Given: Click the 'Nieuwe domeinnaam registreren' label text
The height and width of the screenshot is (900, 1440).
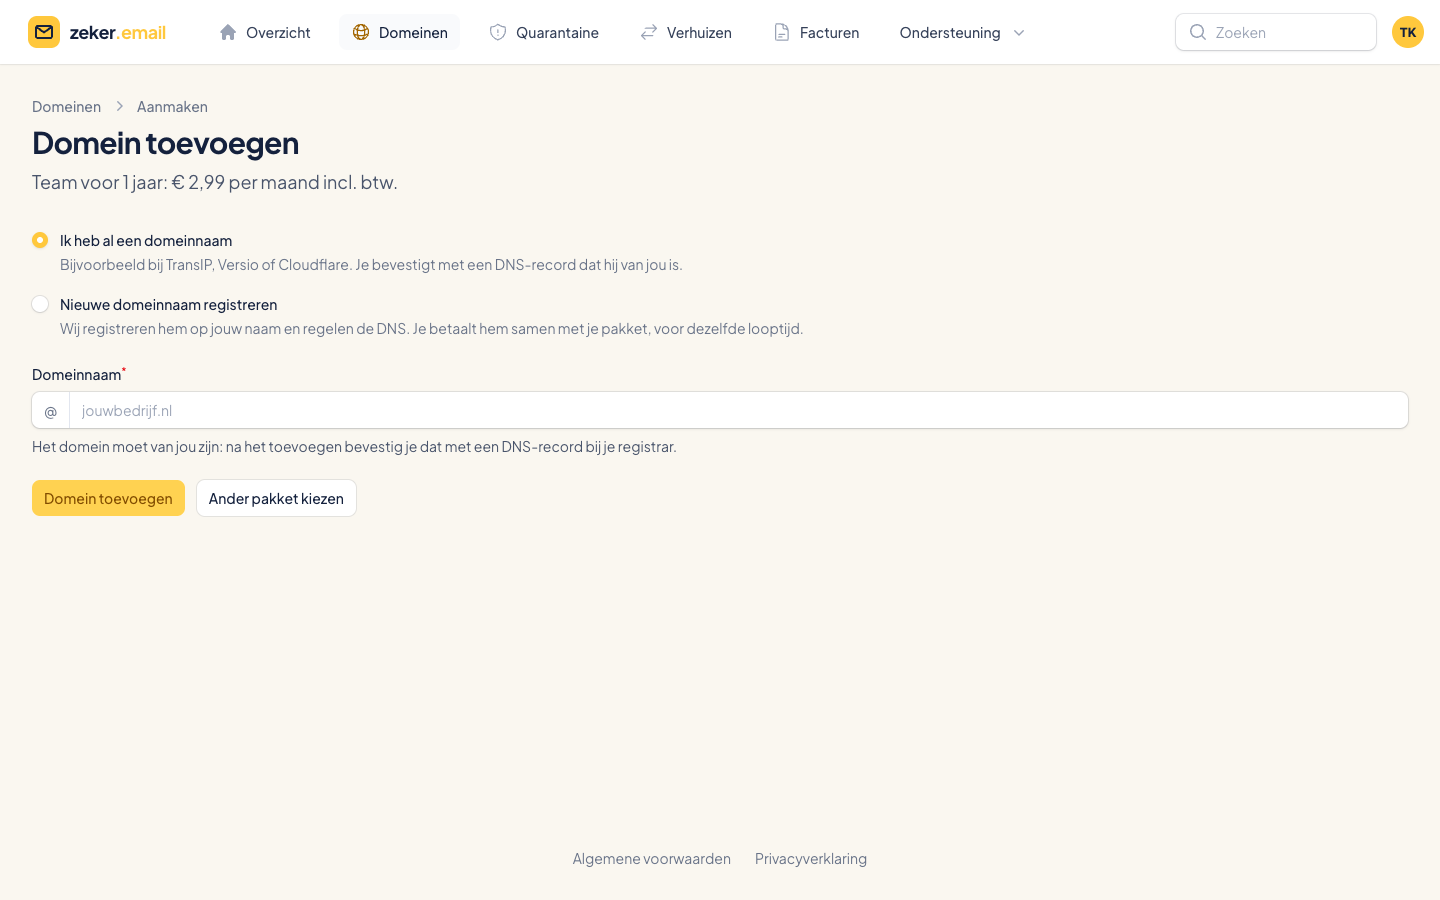Looking at the screenshot, I should point(168,304).
